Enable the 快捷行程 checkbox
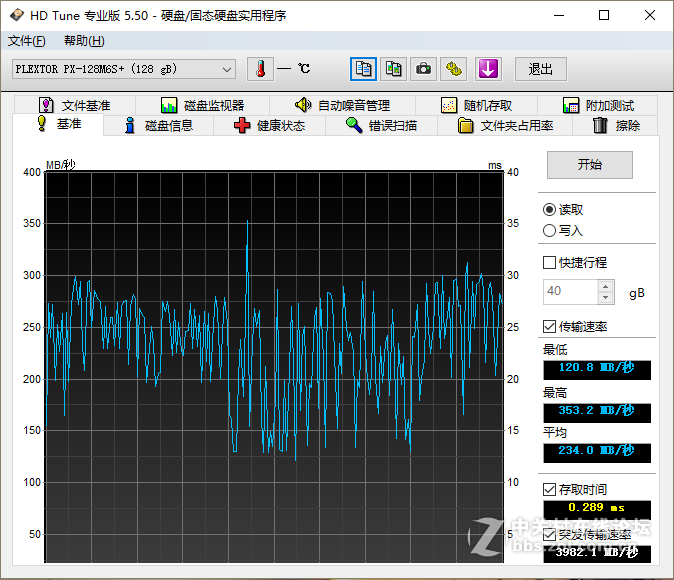674x580 pixels. tap(549, 263)
